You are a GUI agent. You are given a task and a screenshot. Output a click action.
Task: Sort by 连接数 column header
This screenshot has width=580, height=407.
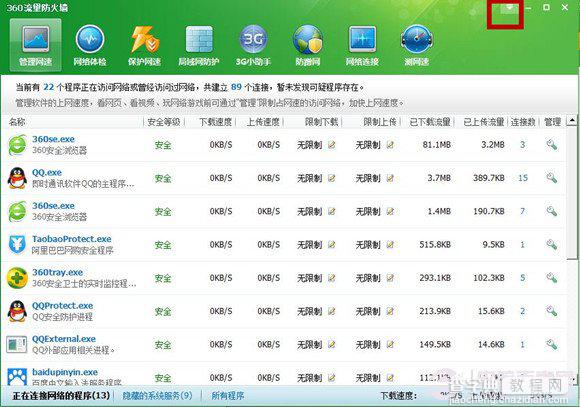pos(523,122)
